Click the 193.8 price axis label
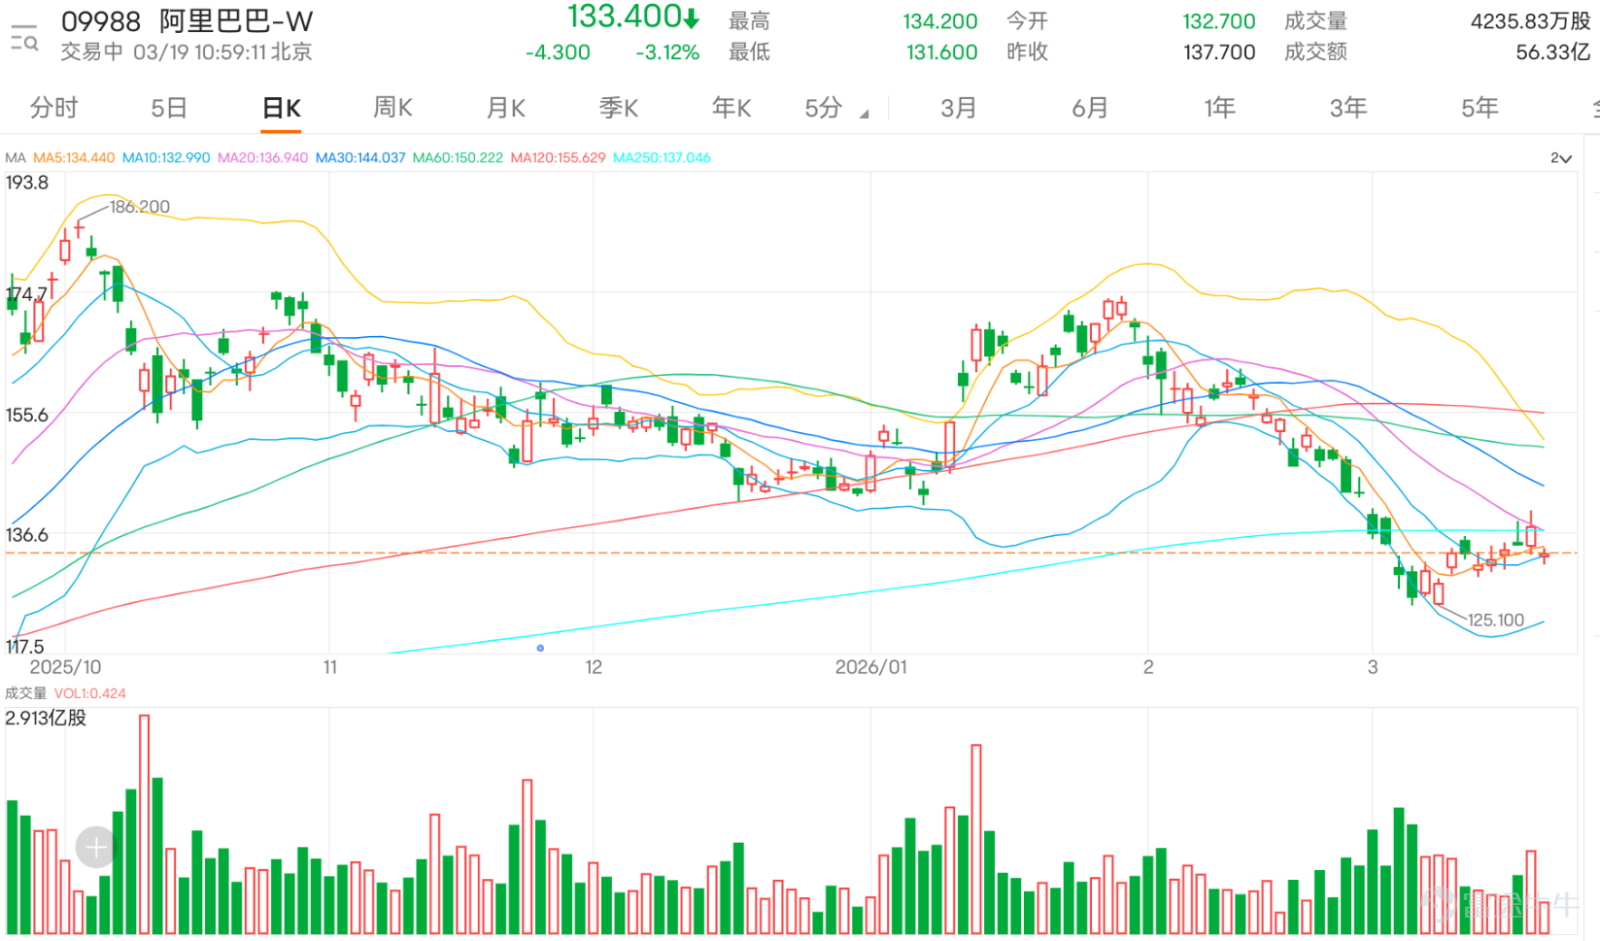This screenshot has width=1600, height=941. tap(27, 183)
